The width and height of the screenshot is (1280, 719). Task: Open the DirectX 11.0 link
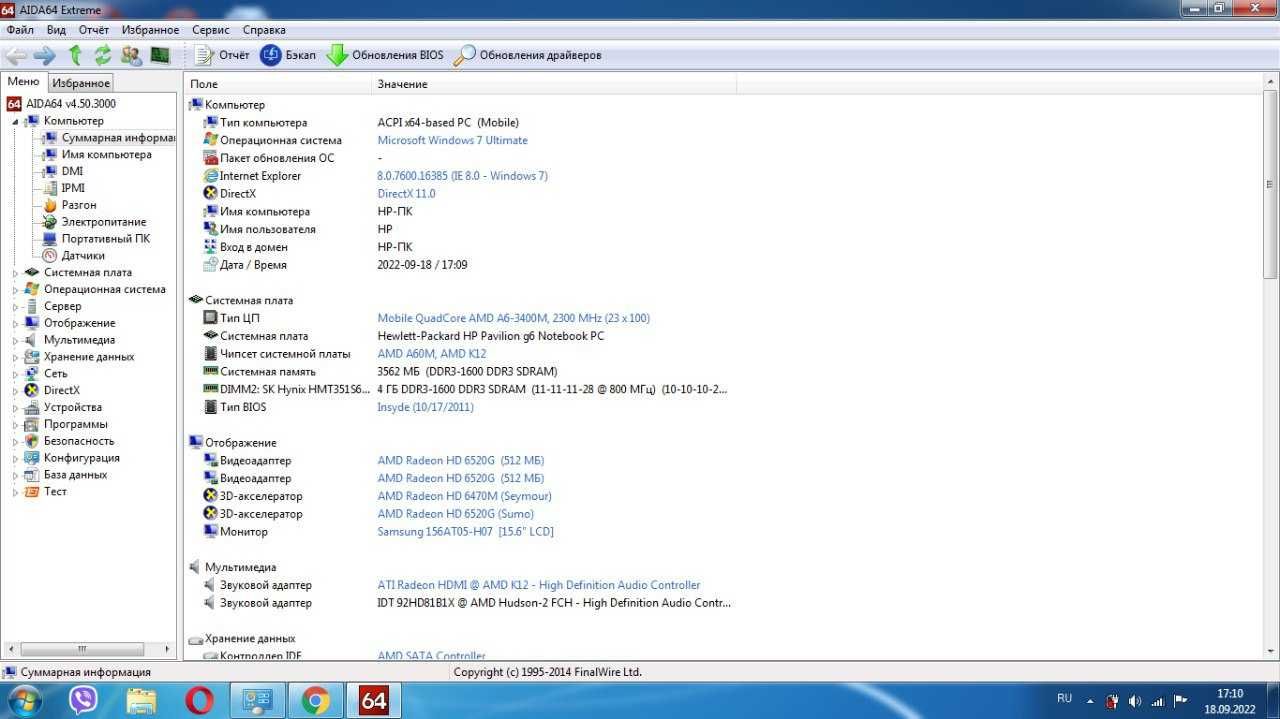(x=406, y=193)
